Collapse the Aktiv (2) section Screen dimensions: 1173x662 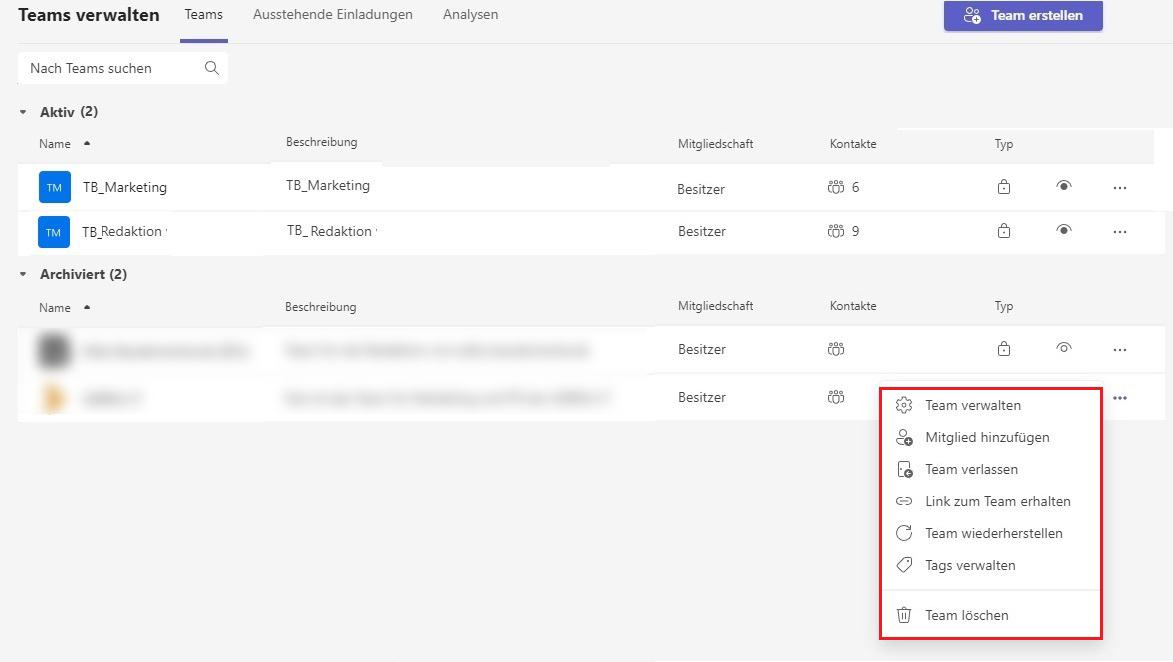click(x=23, y=112)
